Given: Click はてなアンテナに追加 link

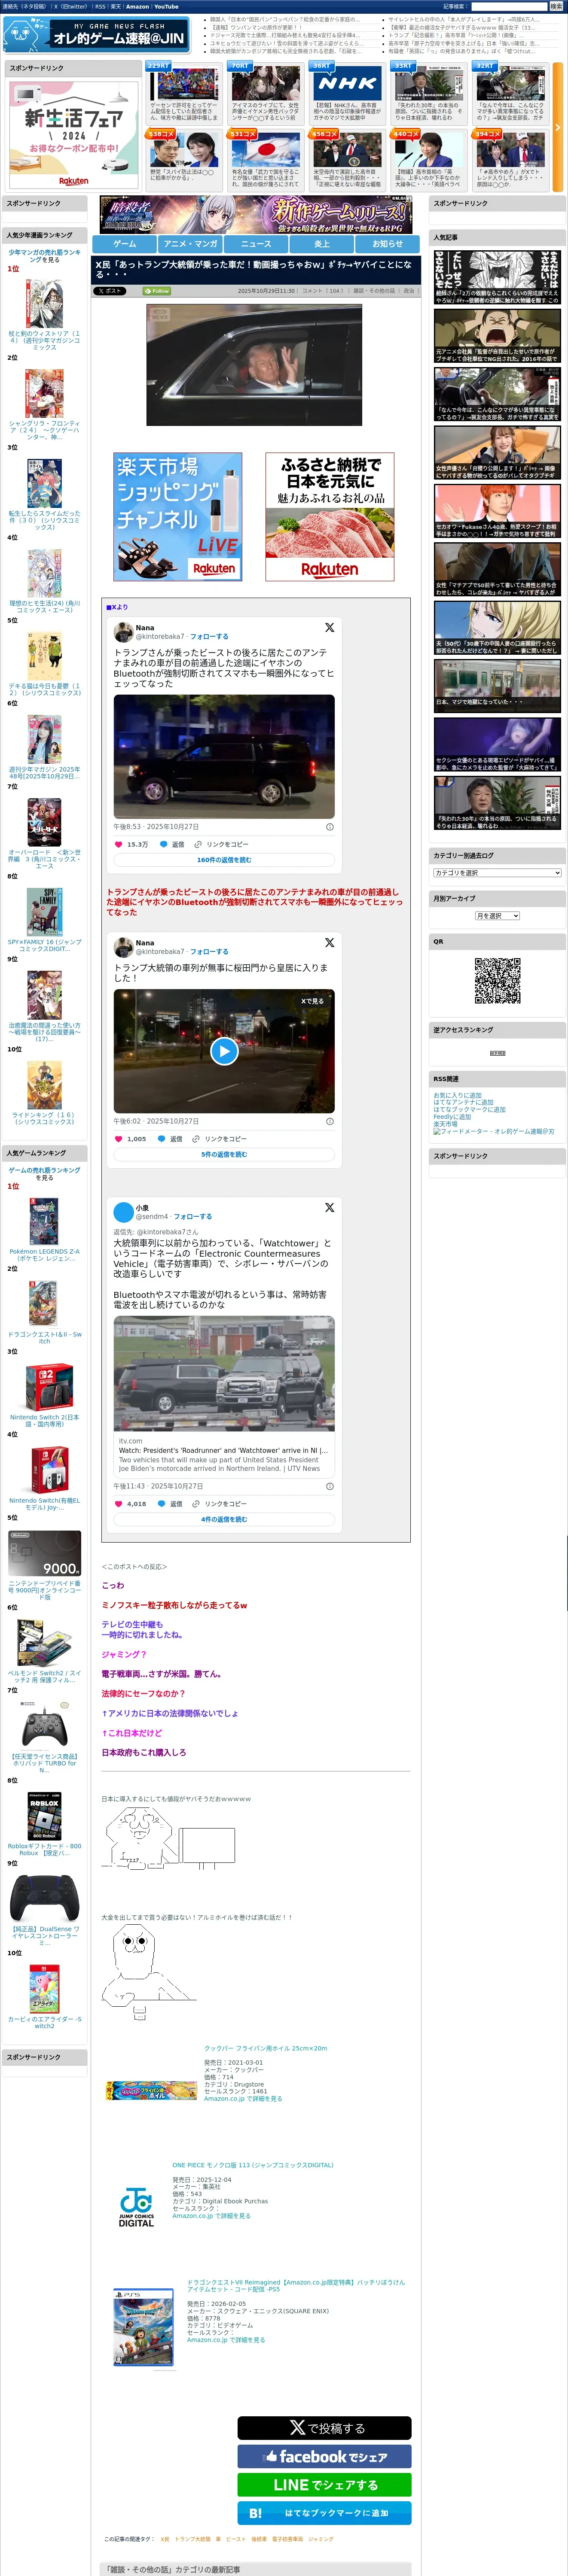Looking at the screenshot, I should 463,1102.
